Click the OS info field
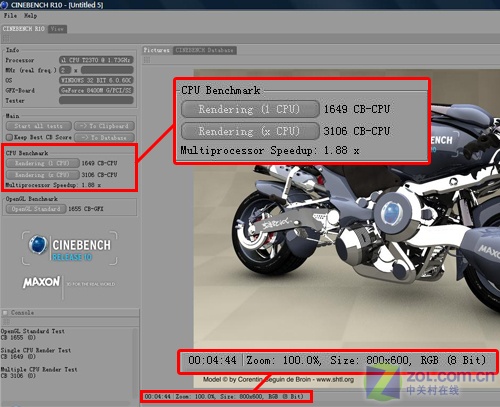Image resolution: width=500 pixels, height=407 pixels. [96, 80]
